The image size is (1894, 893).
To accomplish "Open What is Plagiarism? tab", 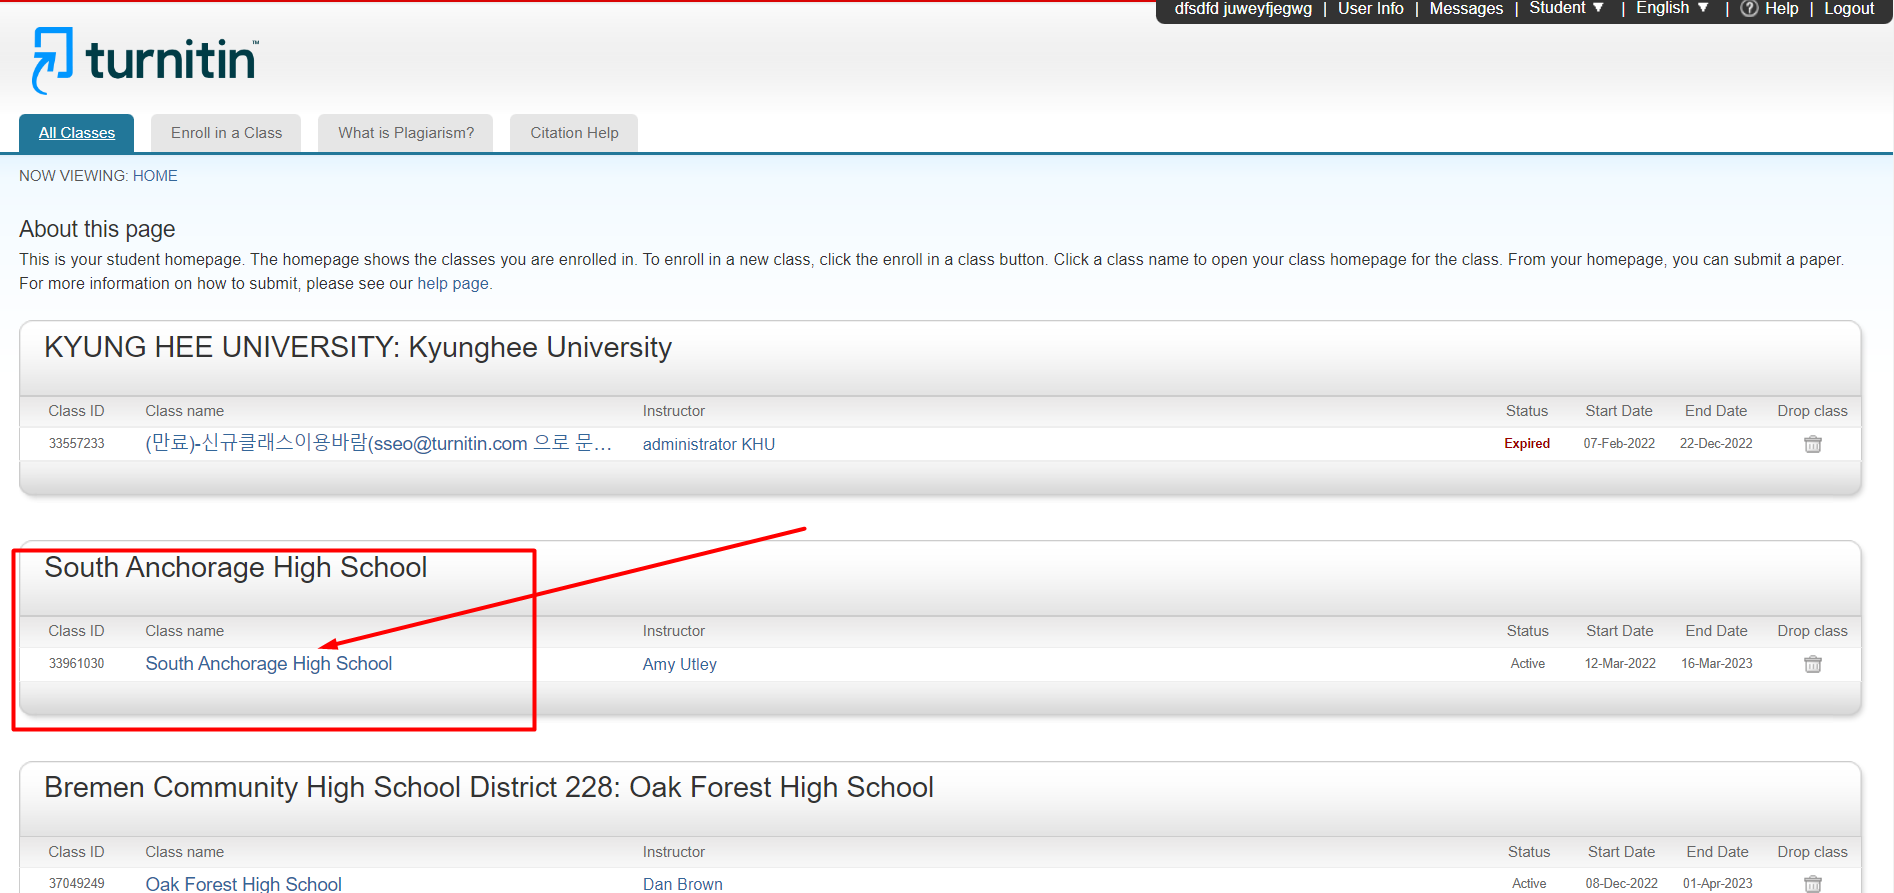I will point(406,133).
